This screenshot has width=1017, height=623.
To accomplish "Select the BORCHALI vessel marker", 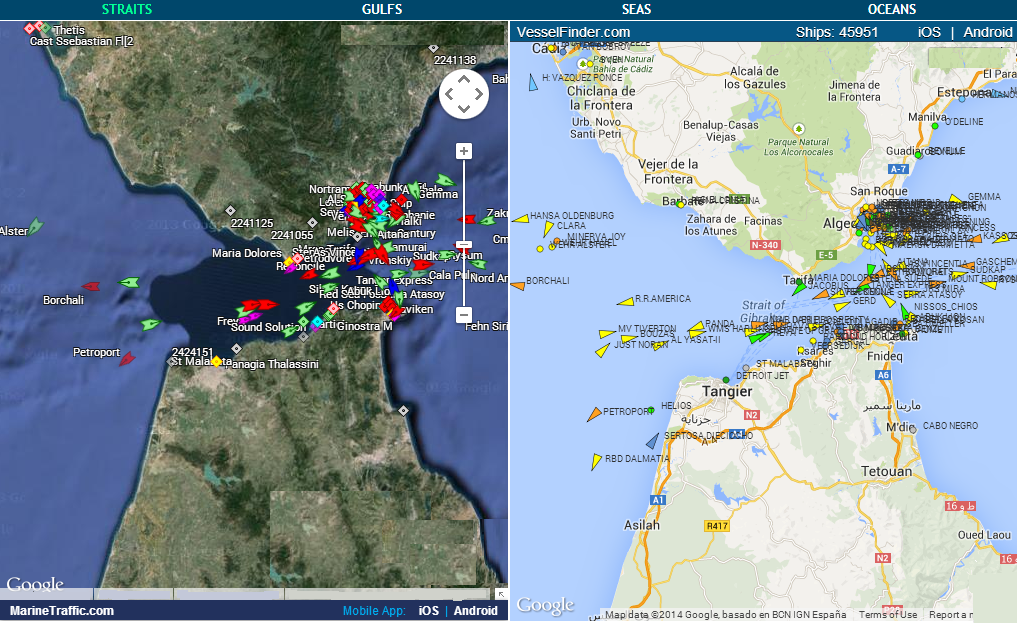I will (x=517, y=285).
